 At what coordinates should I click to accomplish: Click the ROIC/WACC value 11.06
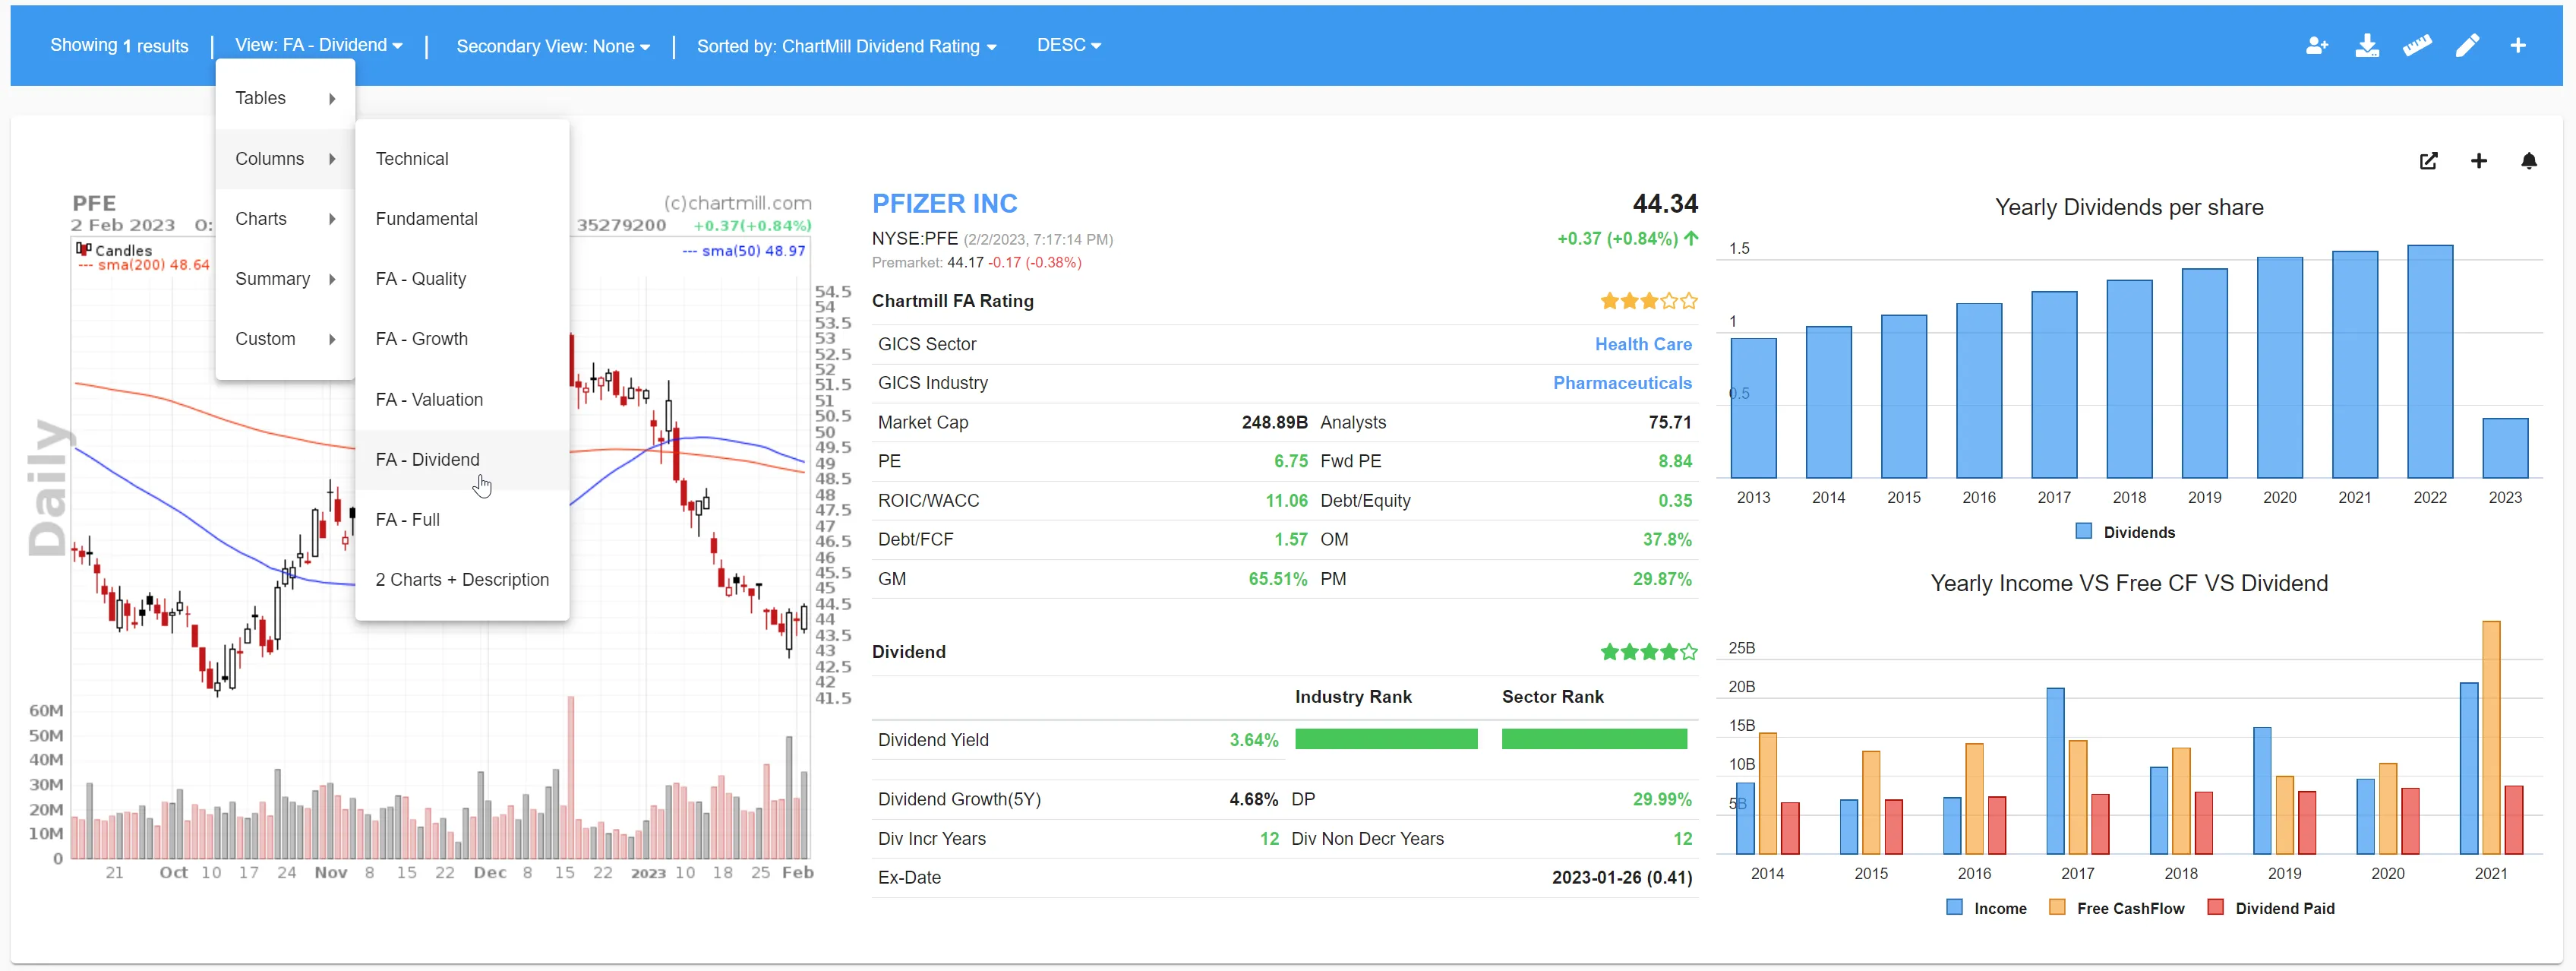click(1286, 500)
